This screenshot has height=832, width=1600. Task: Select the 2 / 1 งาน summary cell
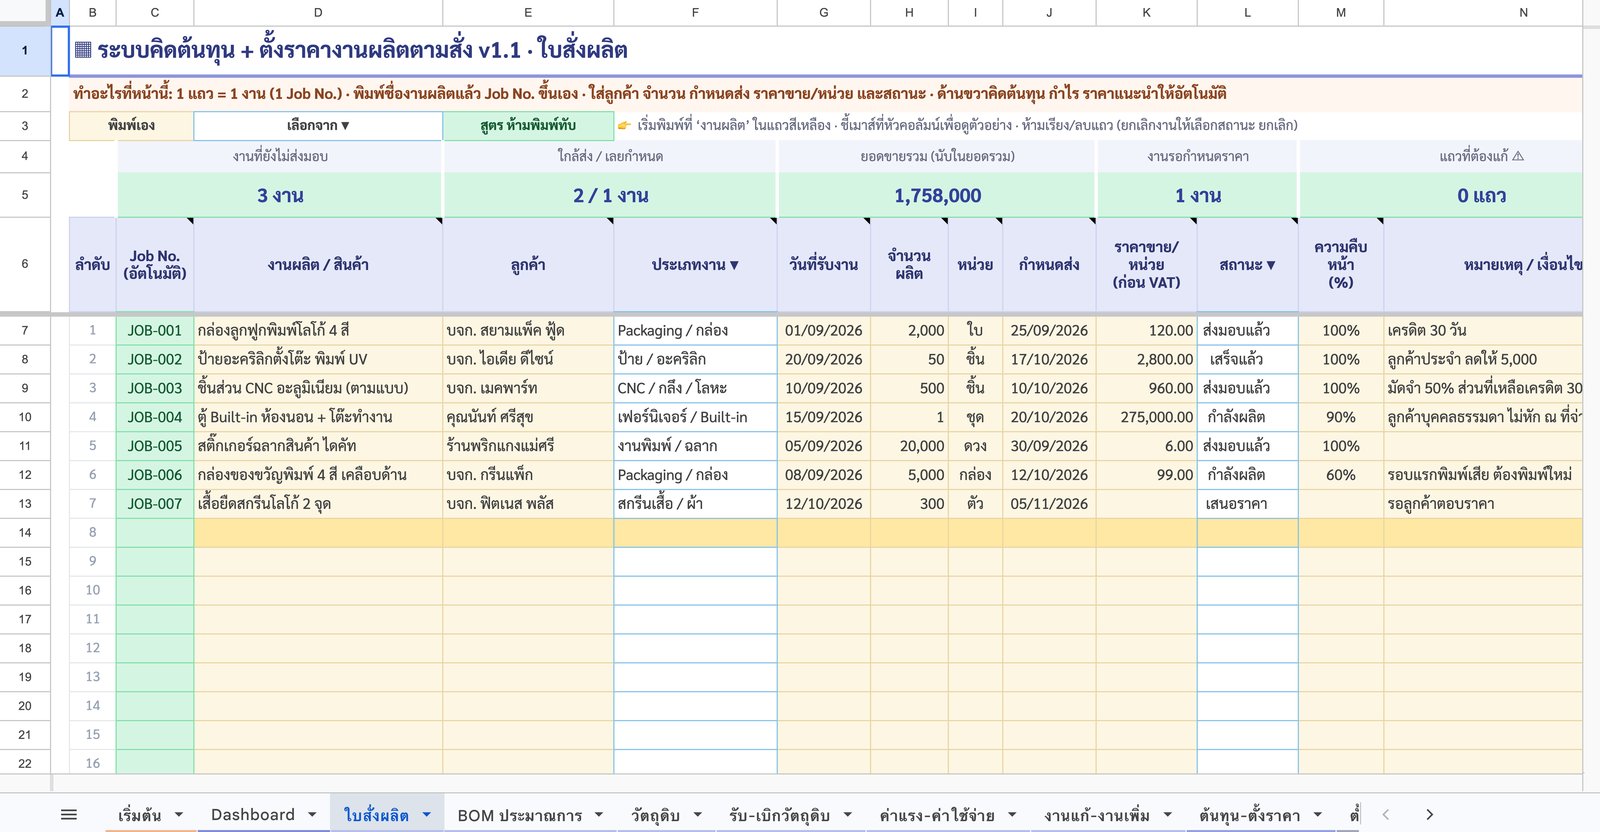pos(610,196)
